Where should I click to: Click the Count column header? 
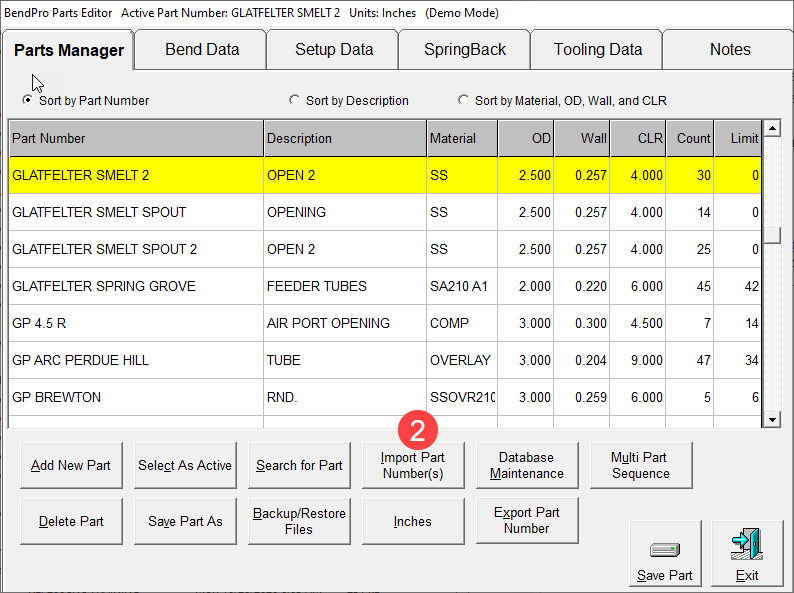tap(690, 138)
